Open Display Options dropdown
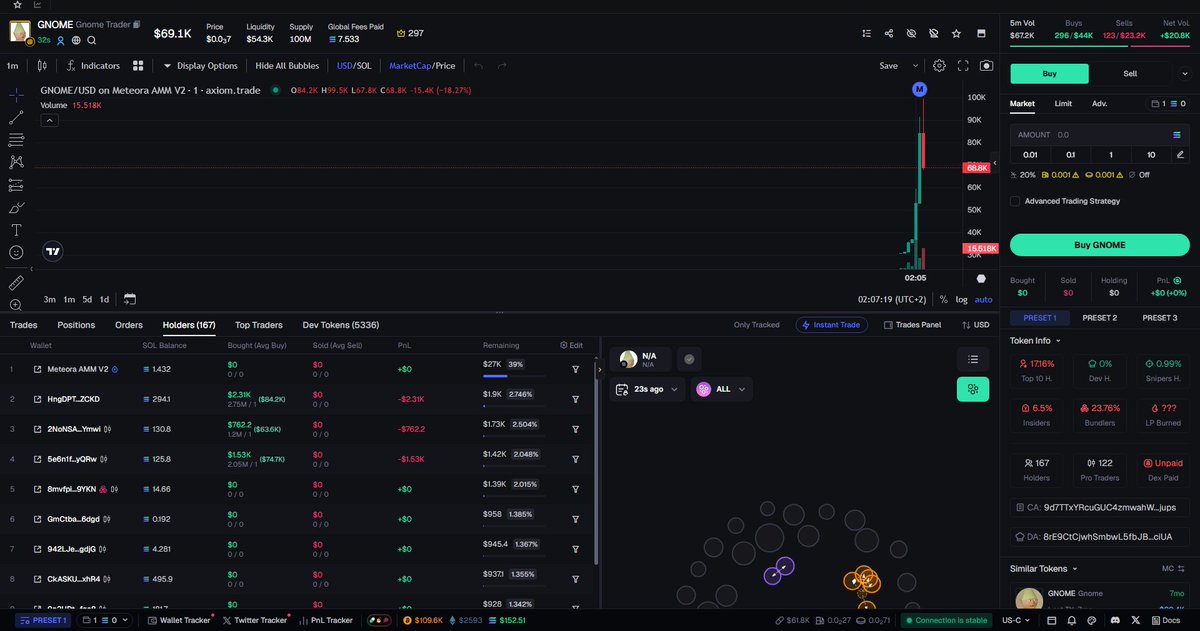Viewport: 1200px width, 631px height. click(200, 66)
